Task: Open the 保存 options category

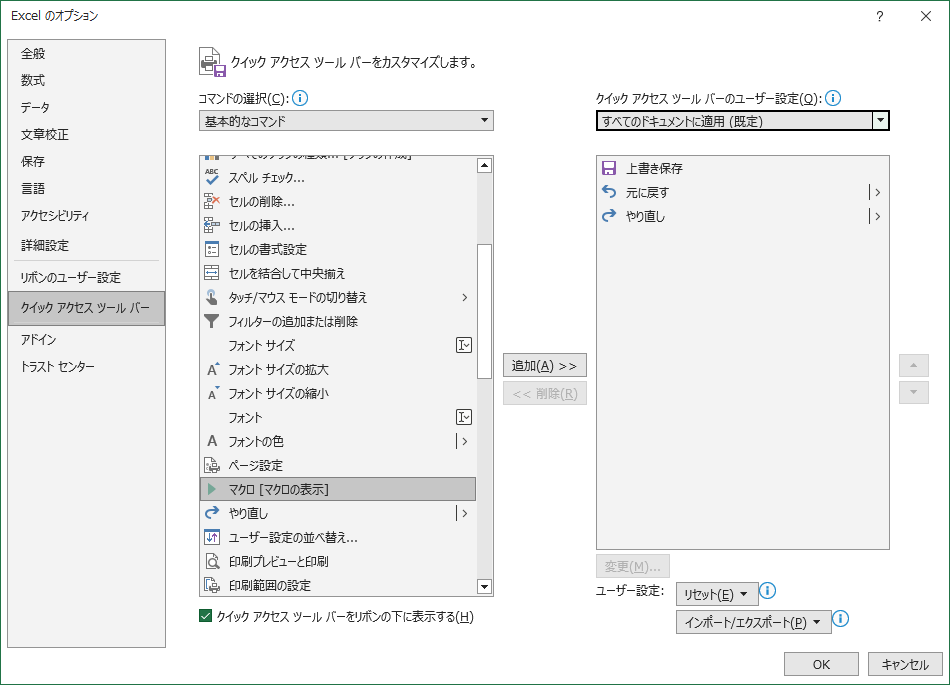Action: coord(86,161)
